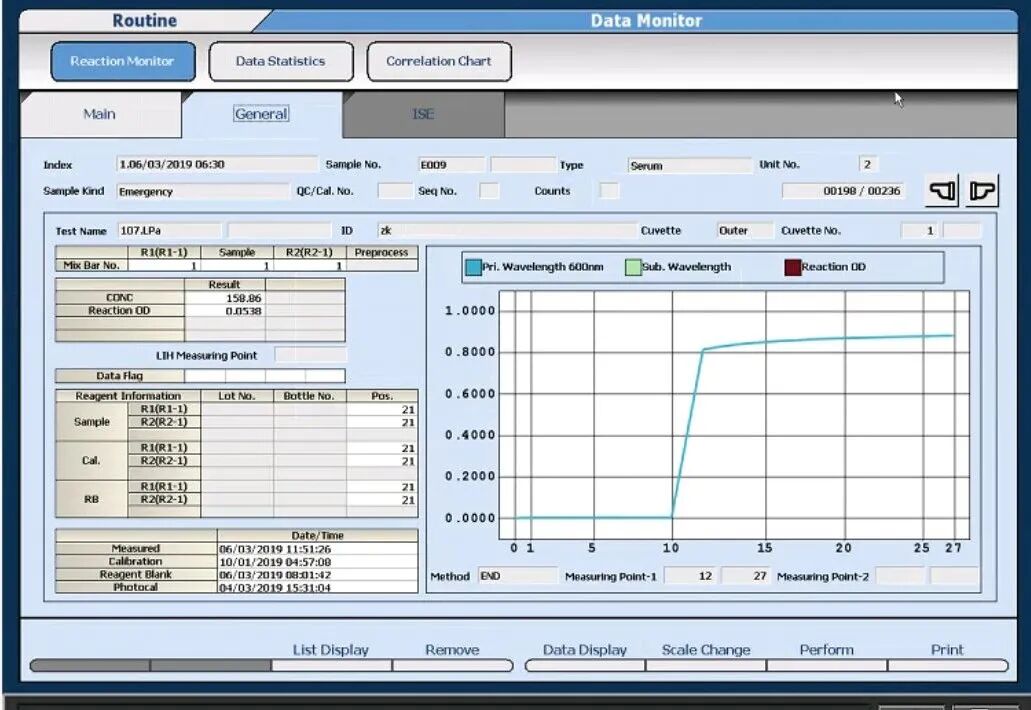Click the List Display button
The width and height of the screenshot is (1031, 710).
click(331, 657)
